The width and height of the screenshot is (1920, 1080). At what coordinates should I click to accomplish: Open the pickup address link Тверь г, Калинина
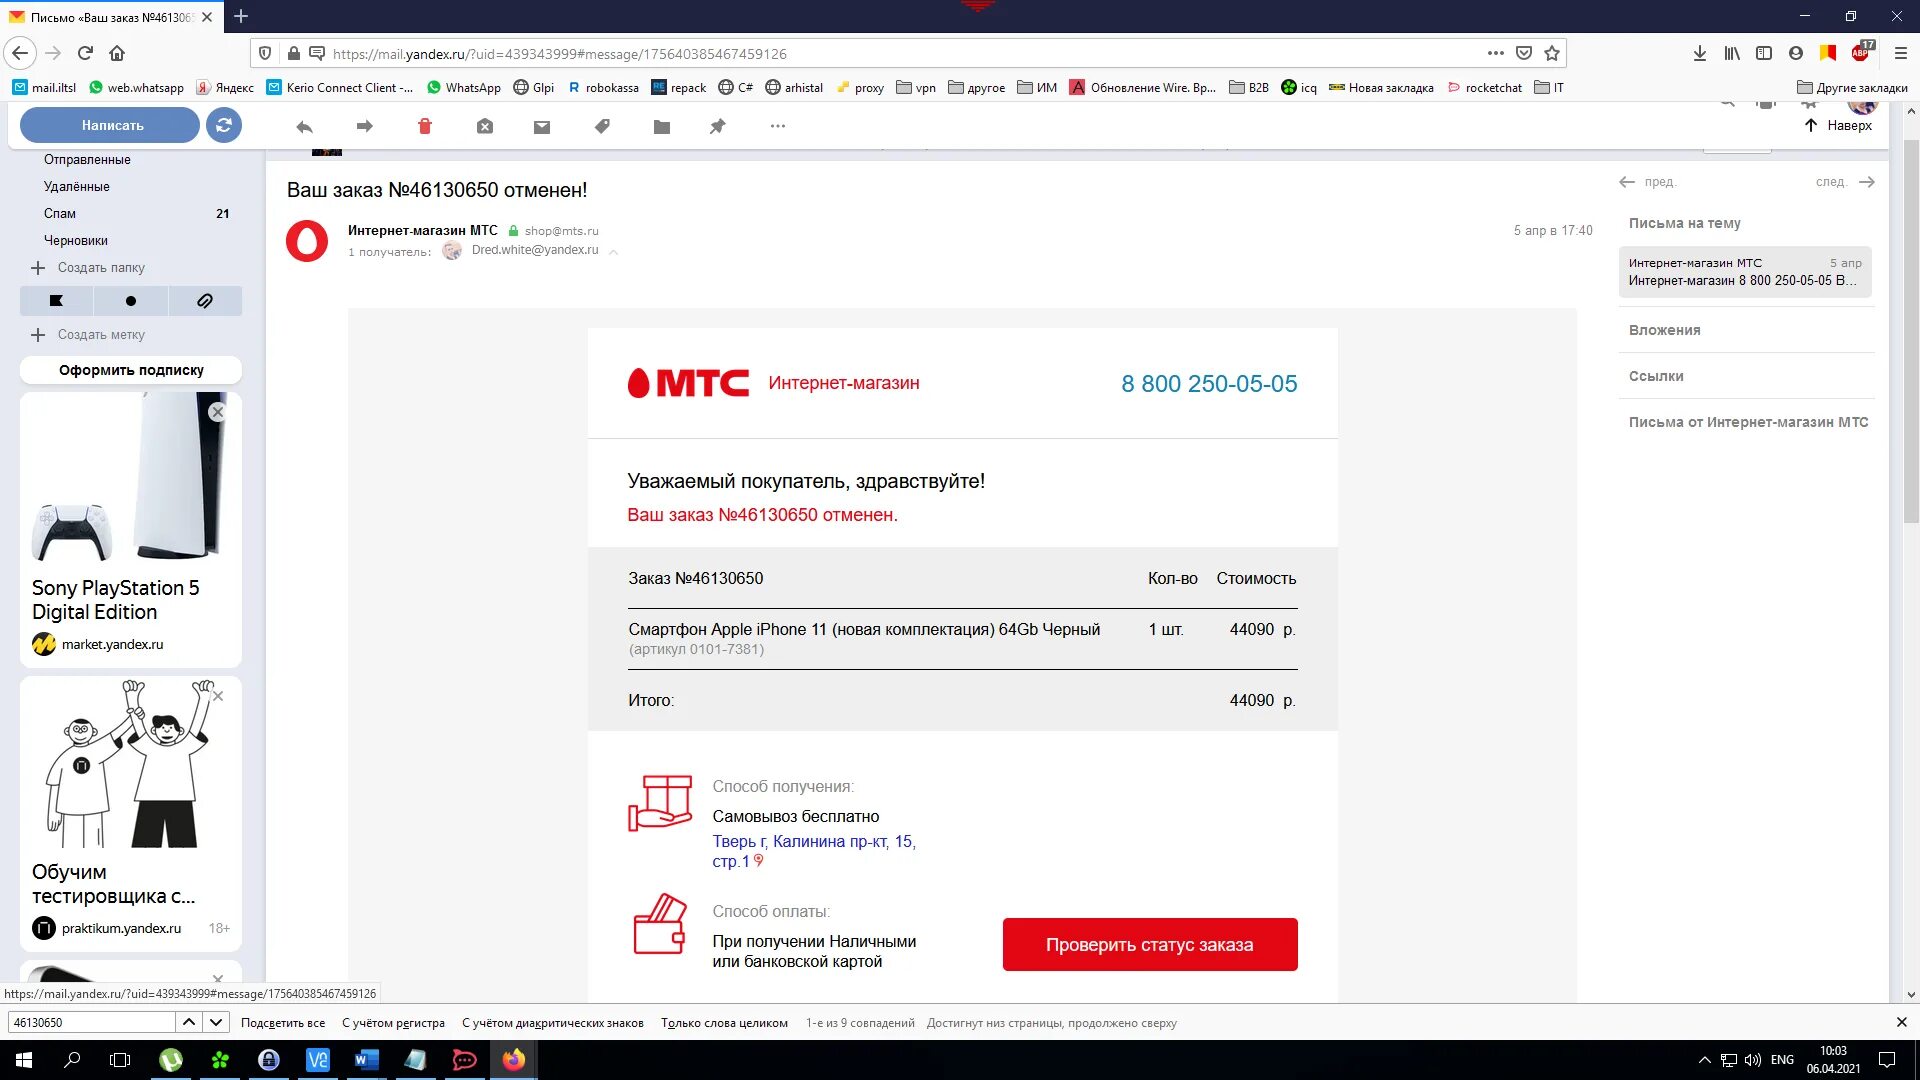(814, 851)
